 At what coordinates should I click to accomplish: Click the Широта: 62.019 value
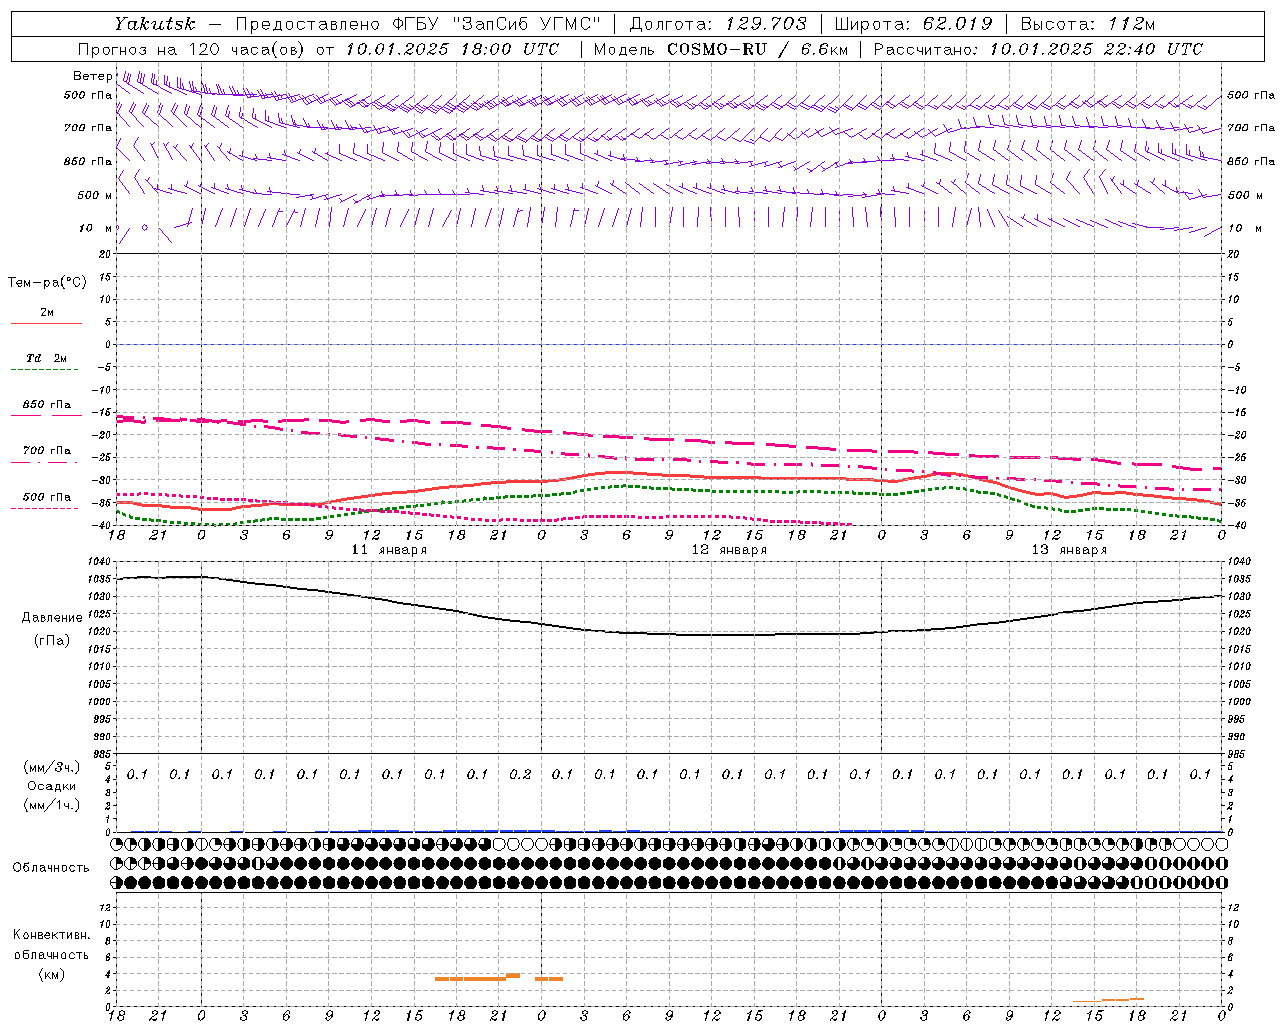[x=913, y=23]
